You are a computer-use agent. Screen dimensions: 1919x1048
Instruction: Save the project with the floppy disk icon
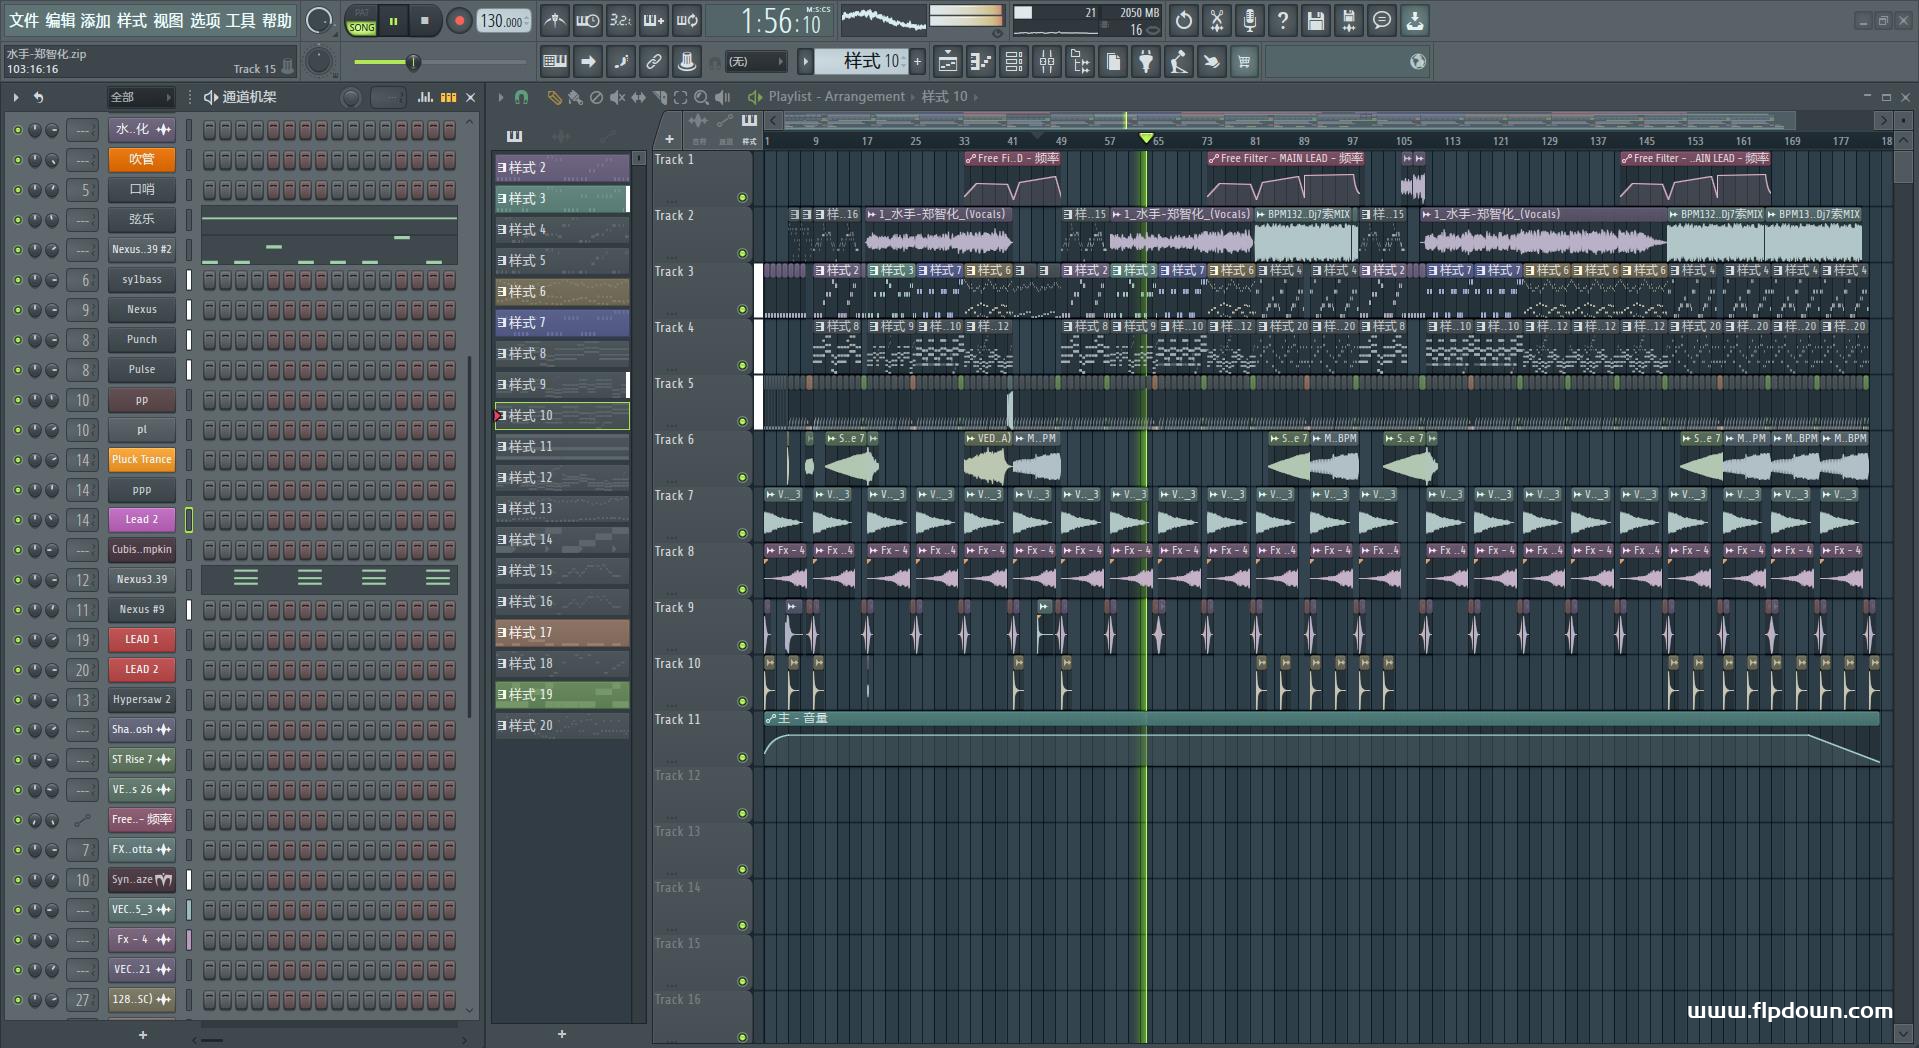point(1316,20)
